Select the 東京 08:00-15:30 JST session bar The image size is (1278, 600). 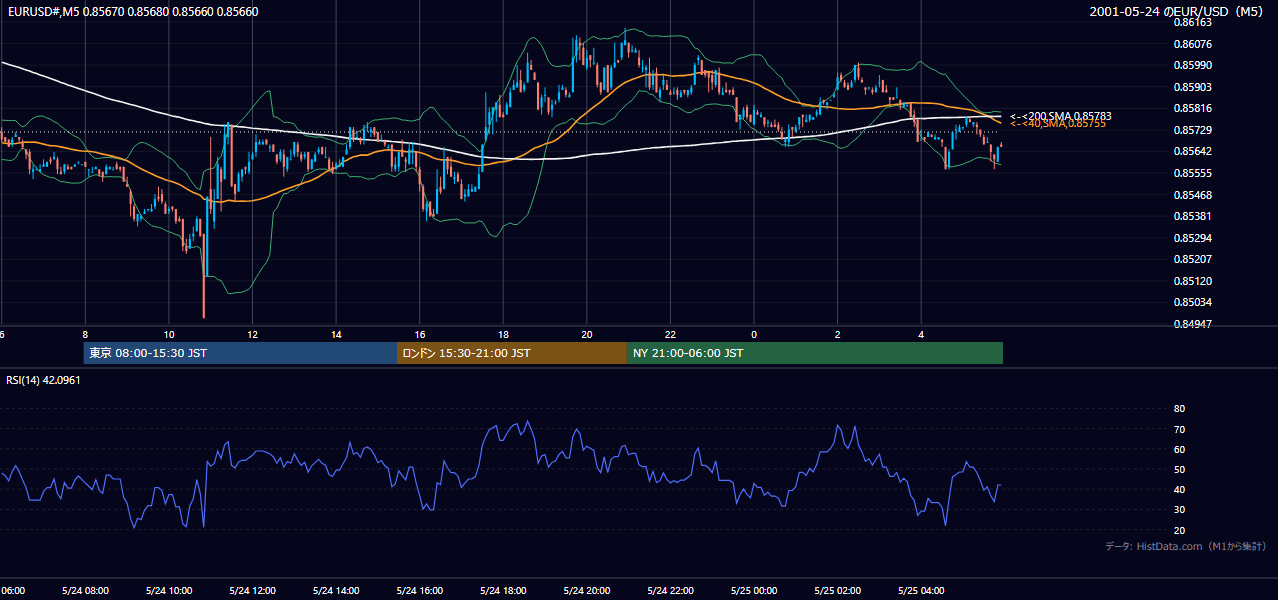click(x=240, y=353)
